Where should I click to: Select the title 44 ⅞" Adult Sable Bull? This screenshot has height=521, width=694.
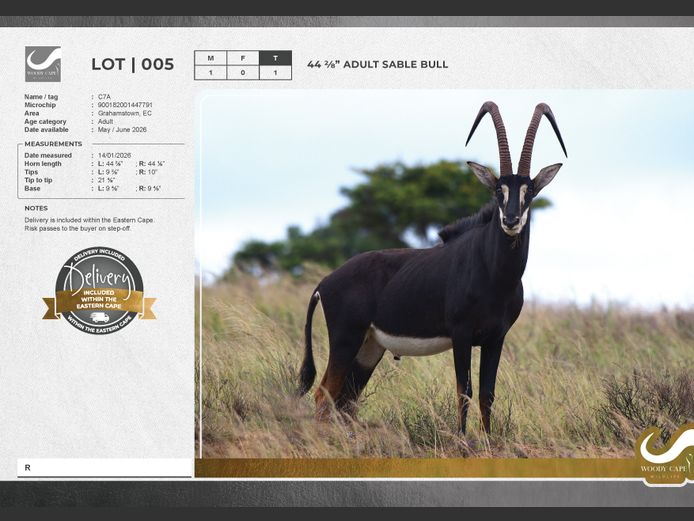[x=378, y=64]
